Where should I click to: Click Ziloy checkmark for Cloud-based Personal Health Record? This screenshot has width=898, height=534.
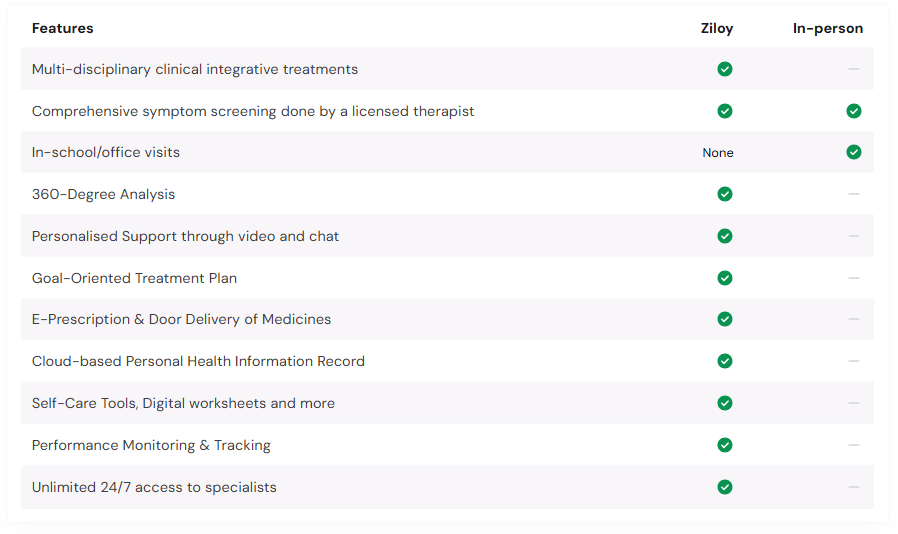pyautogui.click(x=725, y=361)
